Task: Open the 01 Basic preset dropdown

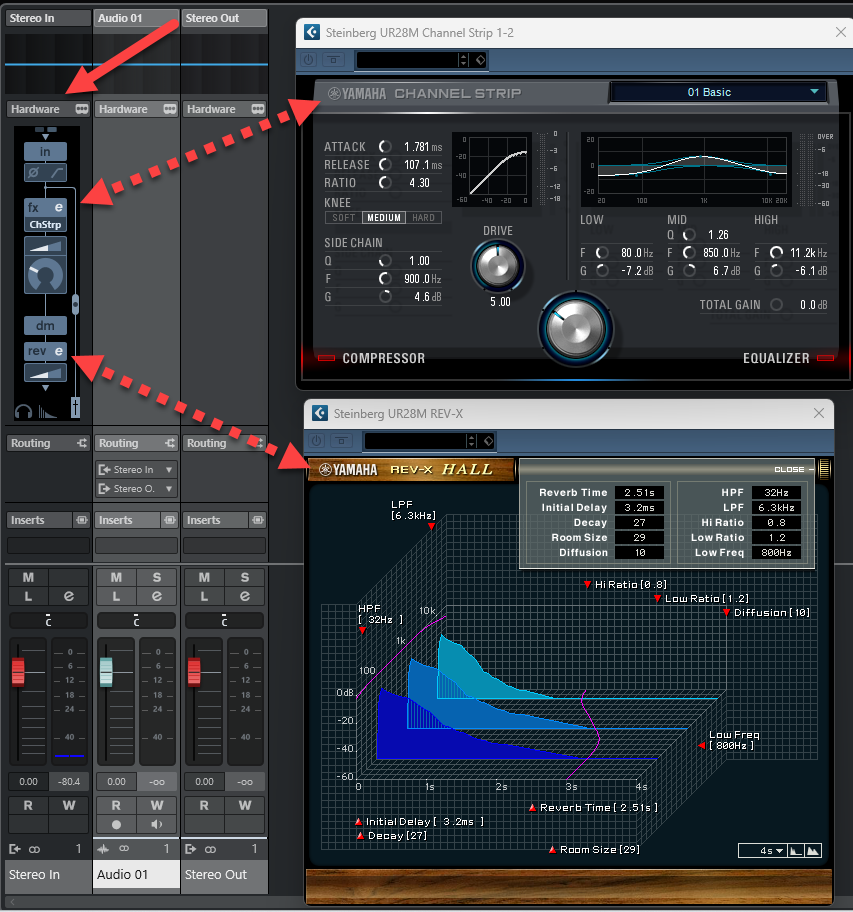Action: point(718,92)
